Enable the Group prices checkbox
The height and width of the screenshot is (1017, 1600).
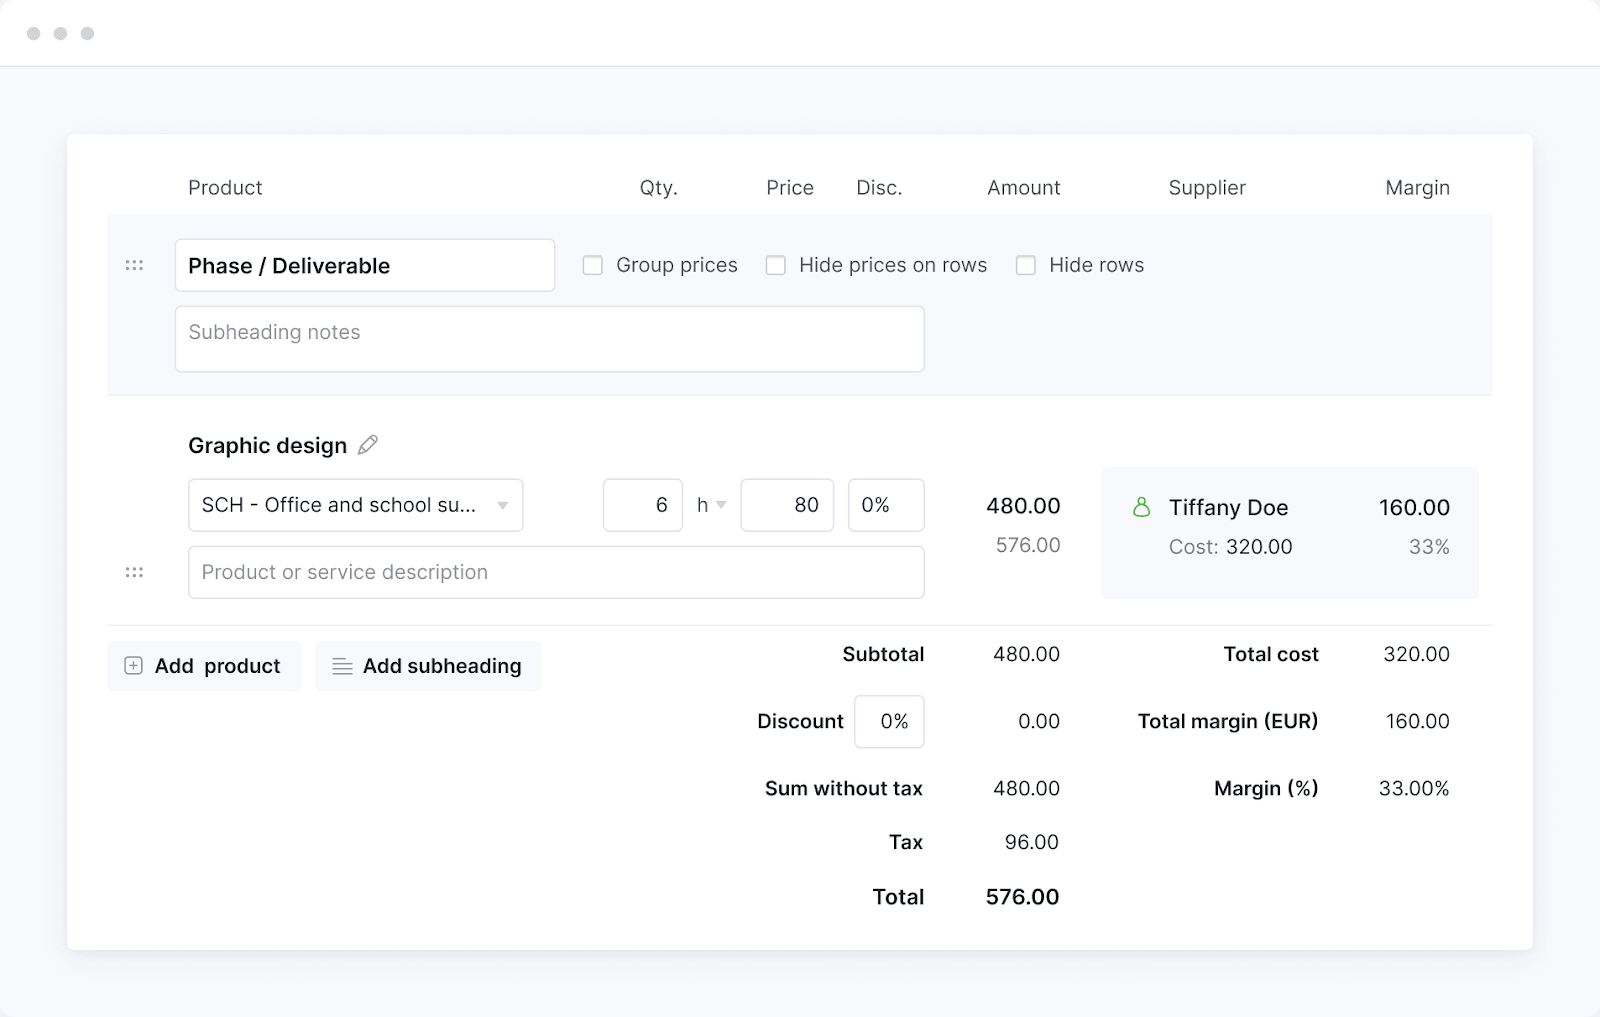(x=592, y=265)
